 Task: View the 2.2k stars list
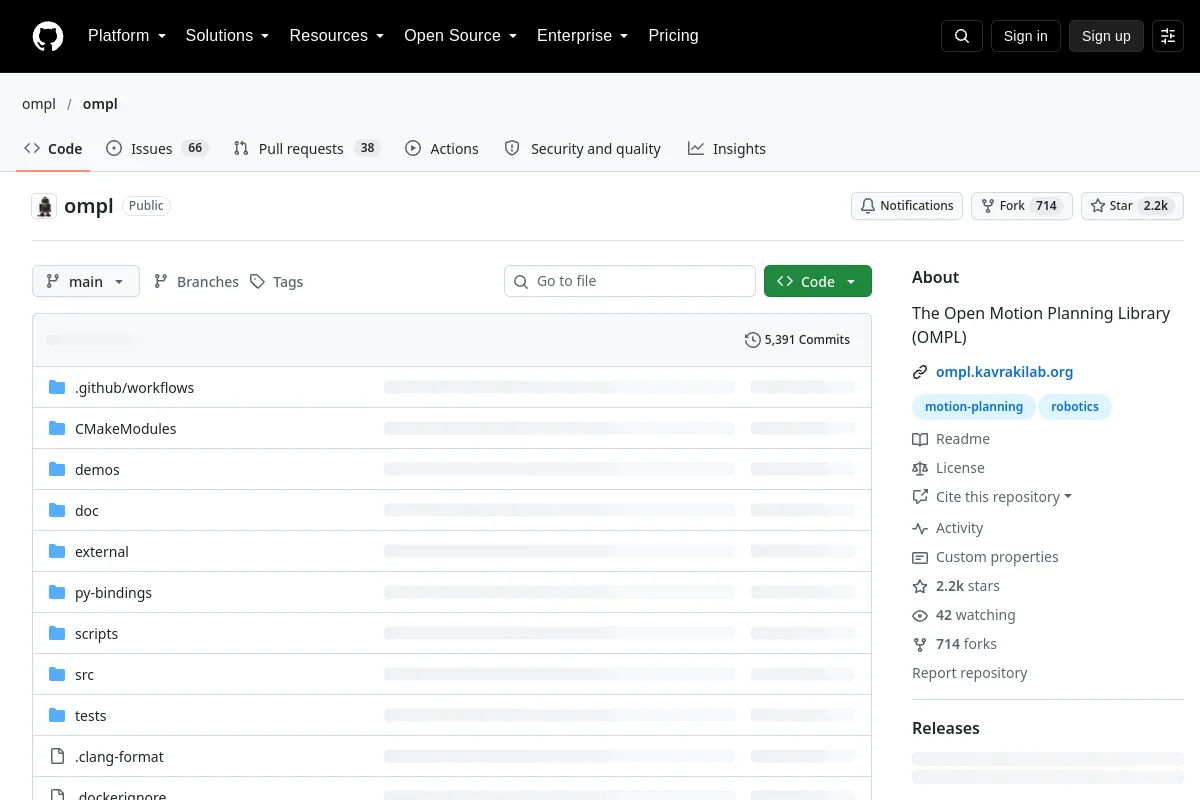pyautogui.click(x=956, y=586)
